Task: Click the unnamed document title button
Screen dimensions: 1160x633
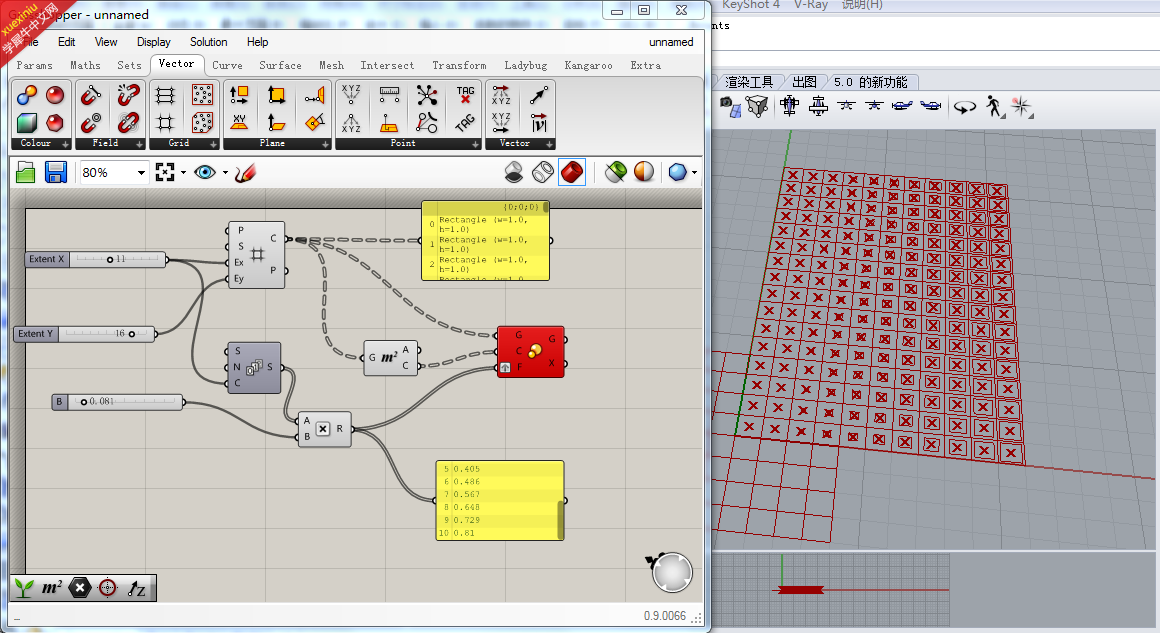Action: point(671,42)
